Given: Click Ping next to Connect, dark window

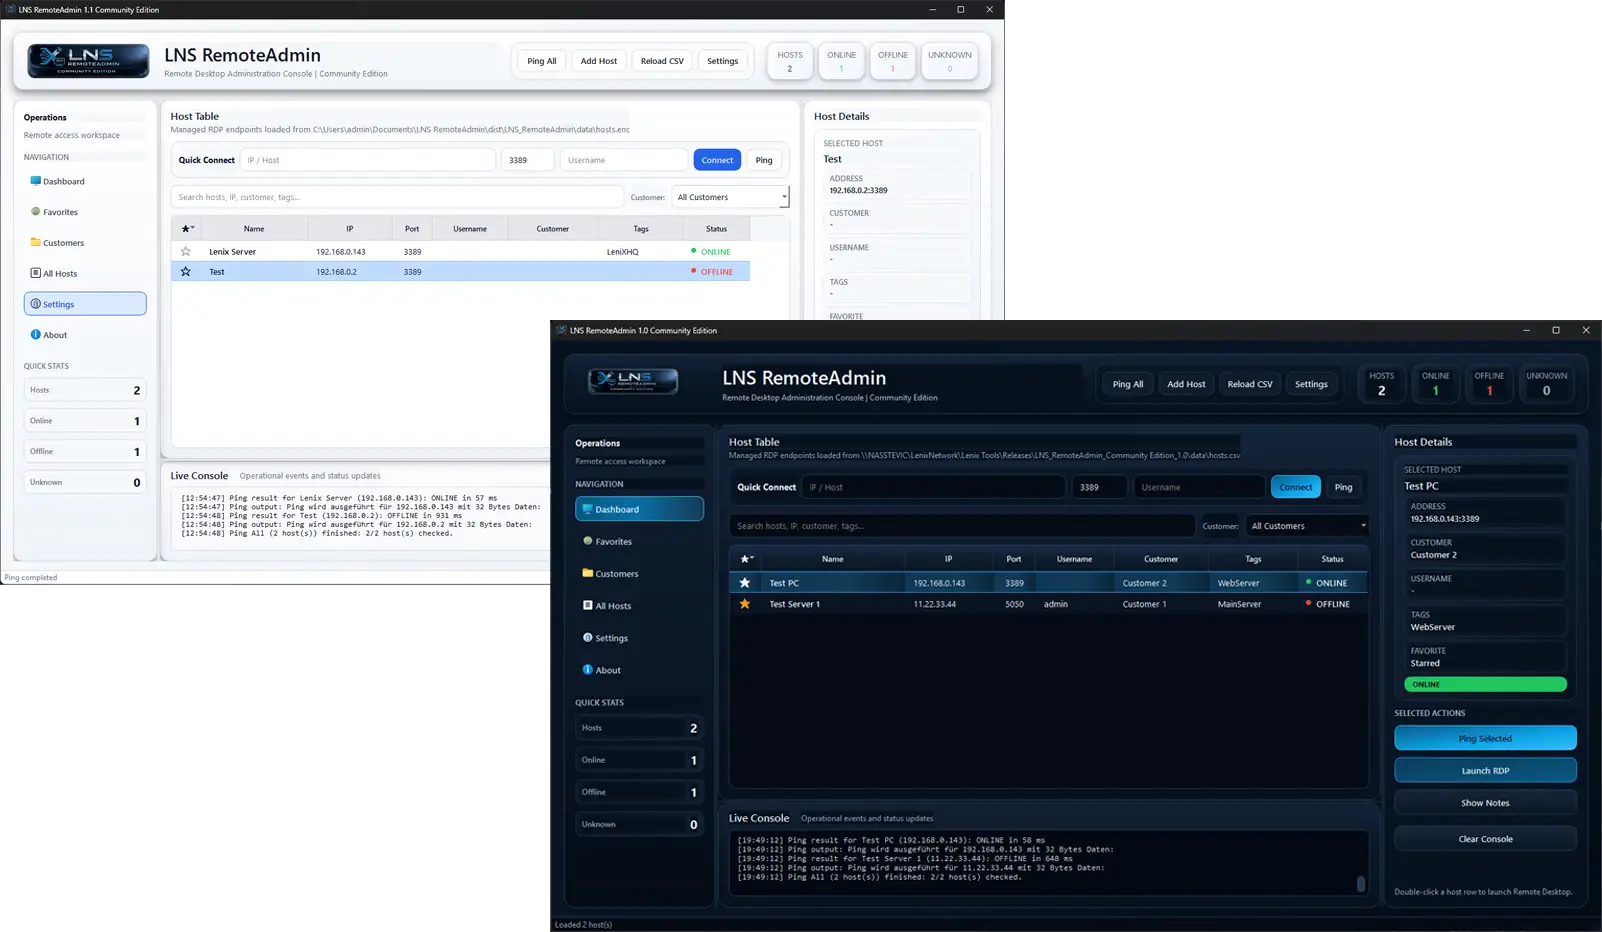Looking at the screenshot, I should tap(1343, 487).
